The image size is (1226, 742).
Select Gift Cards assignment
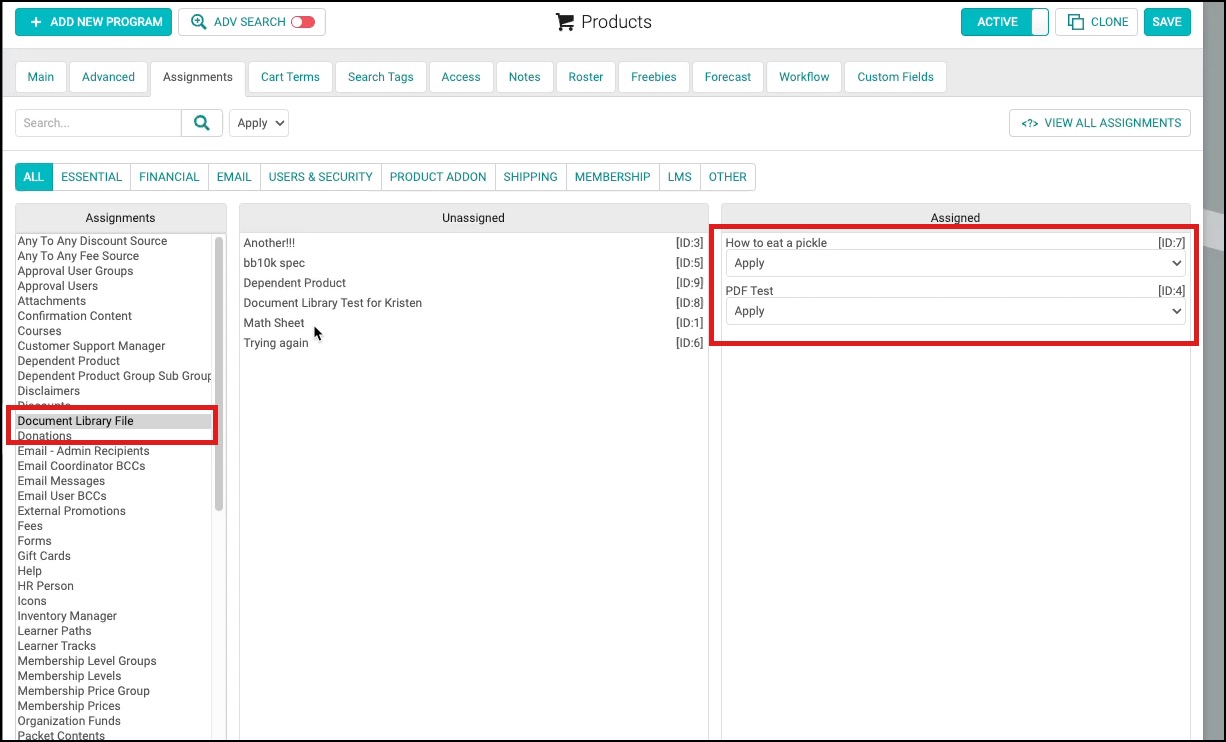pos(44,556)
